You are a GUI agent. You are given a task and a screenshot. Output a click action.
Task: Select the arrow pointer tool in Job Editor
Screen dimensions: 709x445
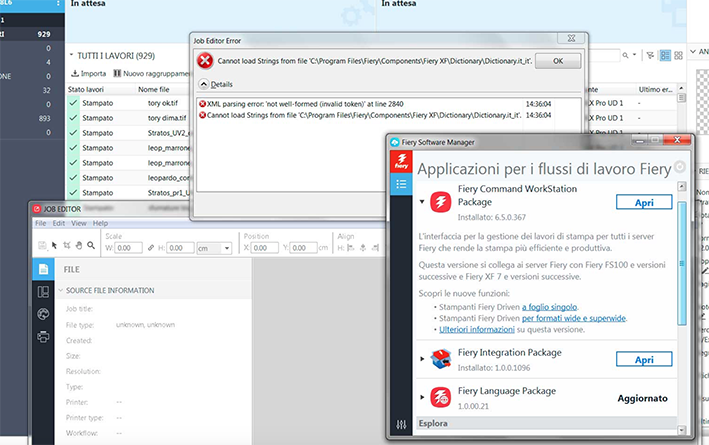[54, 245]
